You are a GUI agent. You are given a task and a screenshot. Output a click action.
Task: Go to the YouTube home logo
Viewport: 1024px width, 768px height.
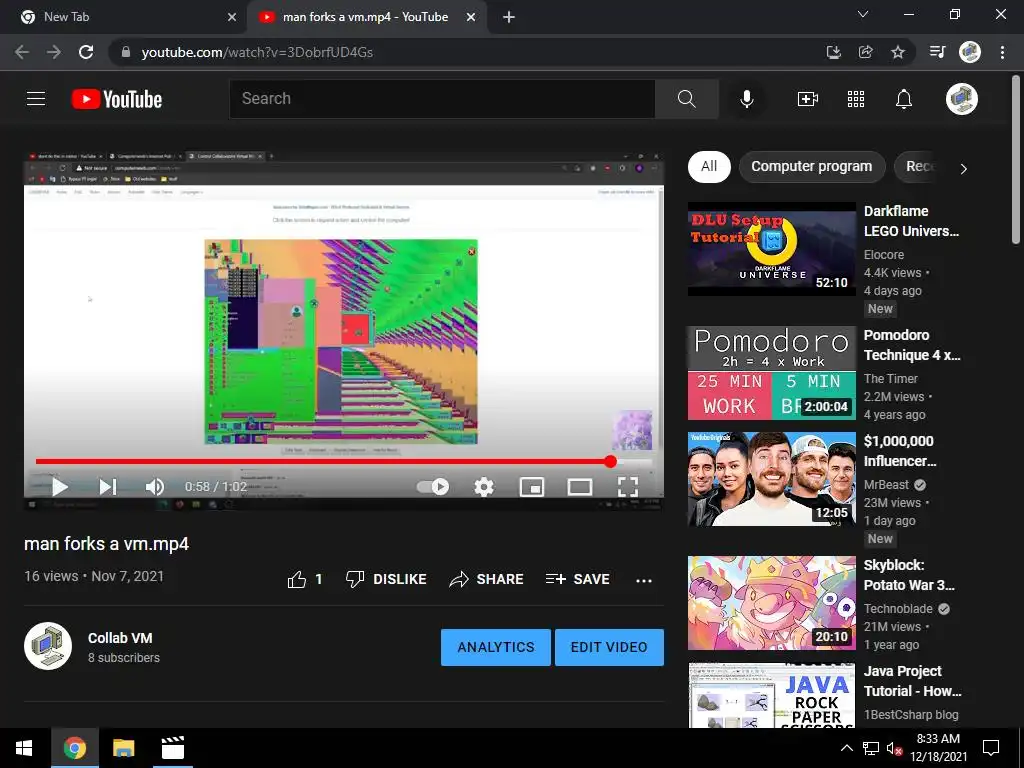point(117,99)
